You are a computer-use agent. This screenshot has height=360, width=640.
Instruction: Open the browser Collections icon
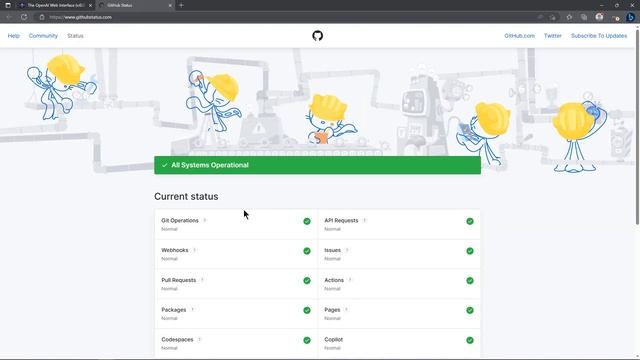[584, 17]
